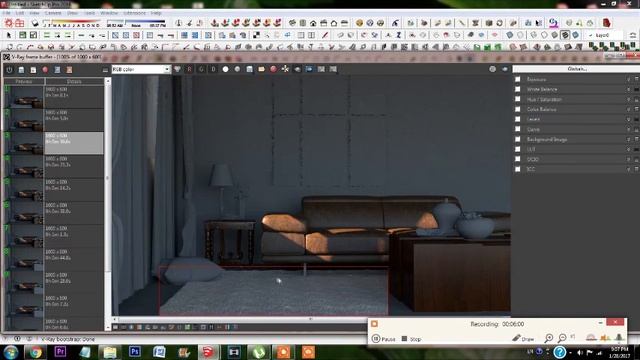Screen dimensions: 640x360
Task: Open Photoshop from the taskbar
Action: click(134, 352)
